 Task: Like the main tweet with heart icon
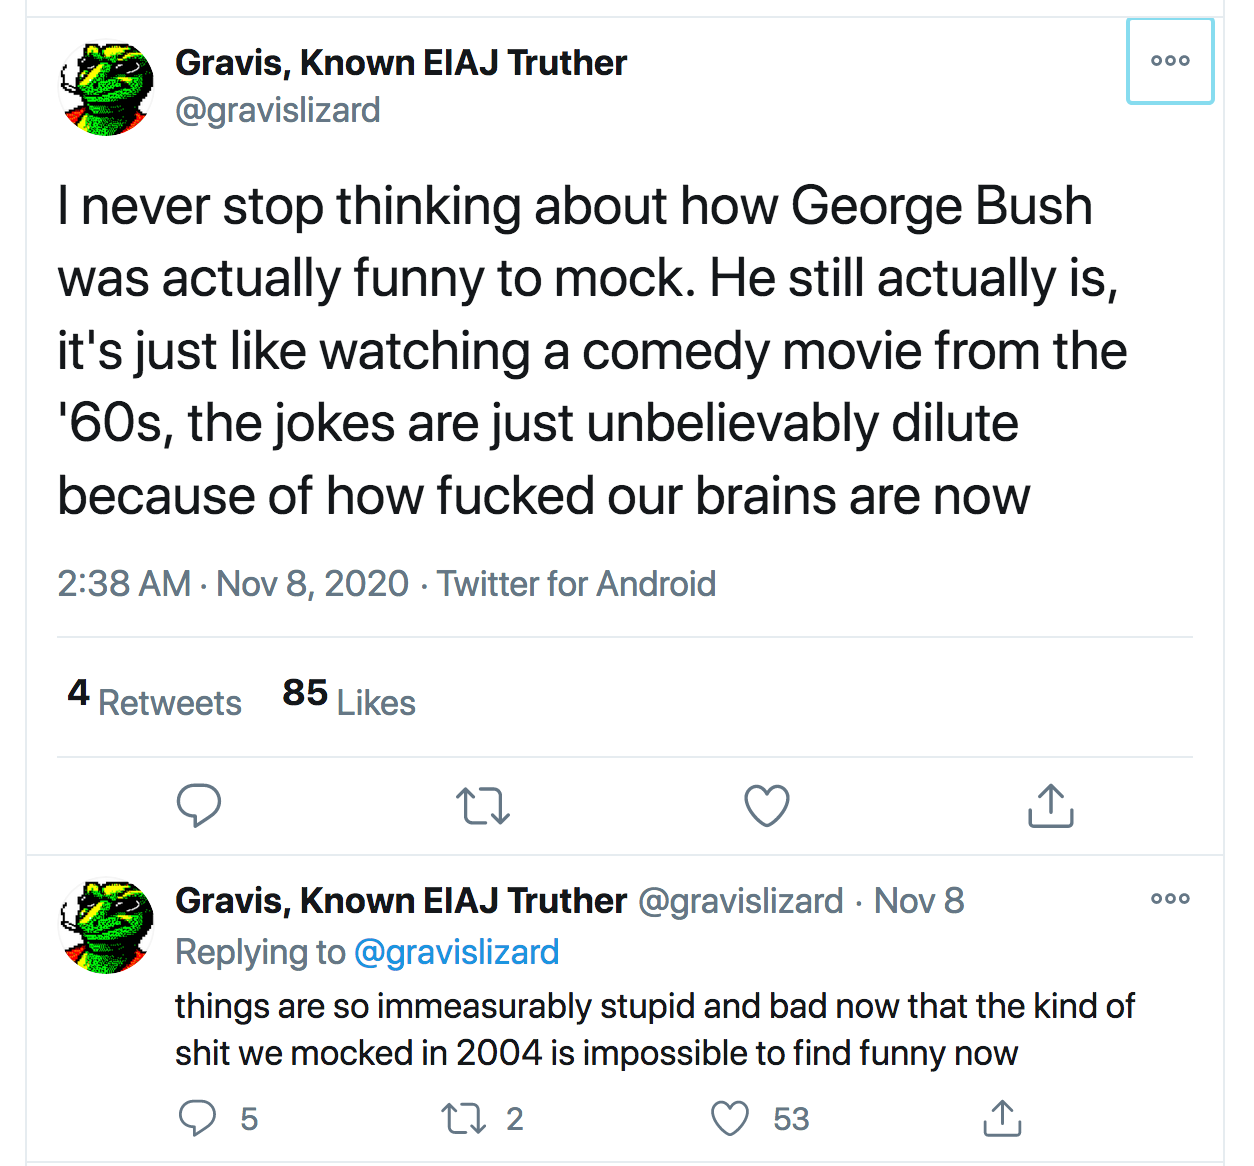pyautogui.click(x=767, y=805)
